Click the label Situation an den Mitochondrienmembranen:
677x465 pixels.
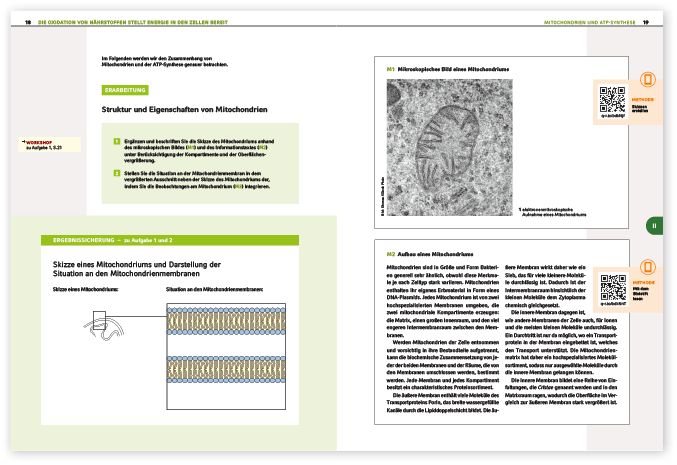pyautogui.click(x=215, y=289)
